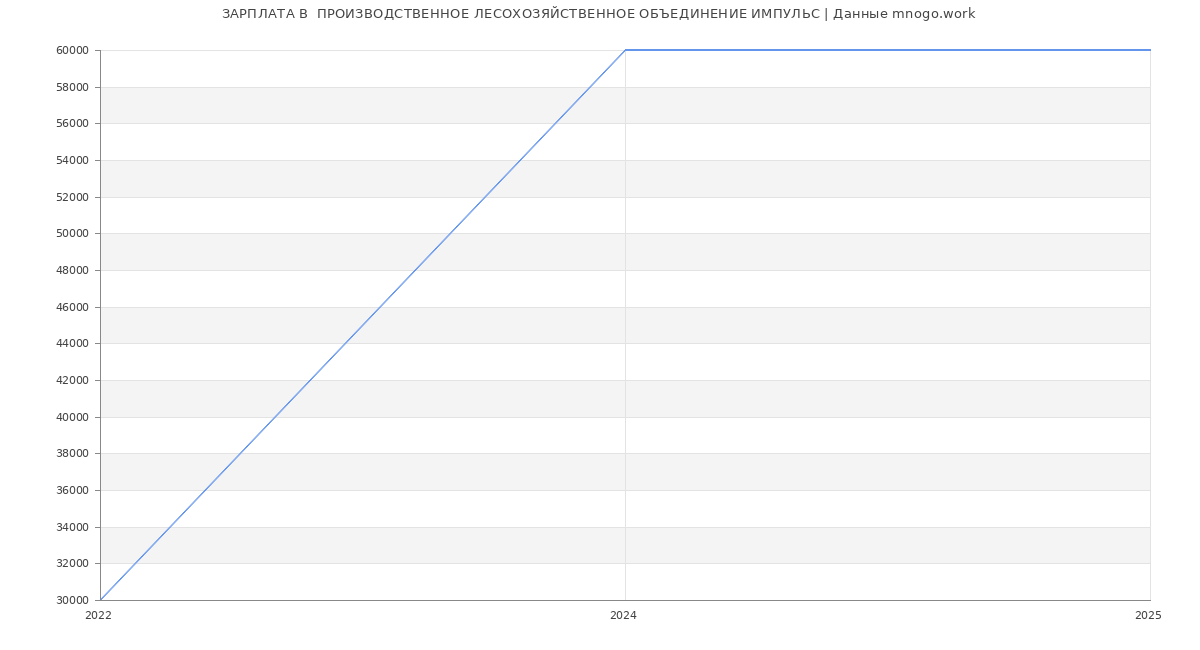Click the line's starting point at 2022
Viewport: 1200px width, 650px height.
[100, 600]
